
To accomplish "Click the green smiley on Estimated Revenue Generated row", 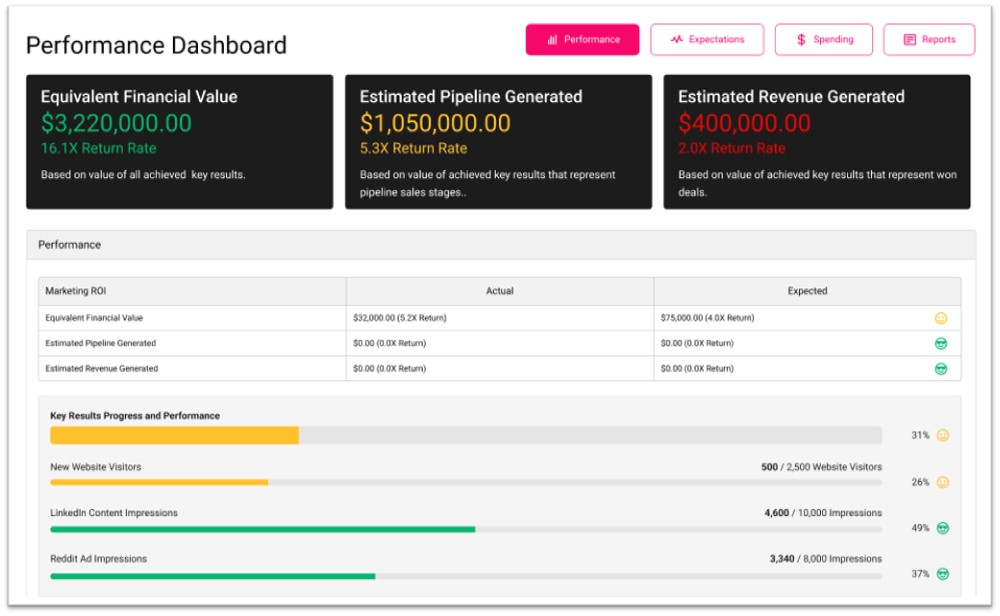I will click(940, 368).
